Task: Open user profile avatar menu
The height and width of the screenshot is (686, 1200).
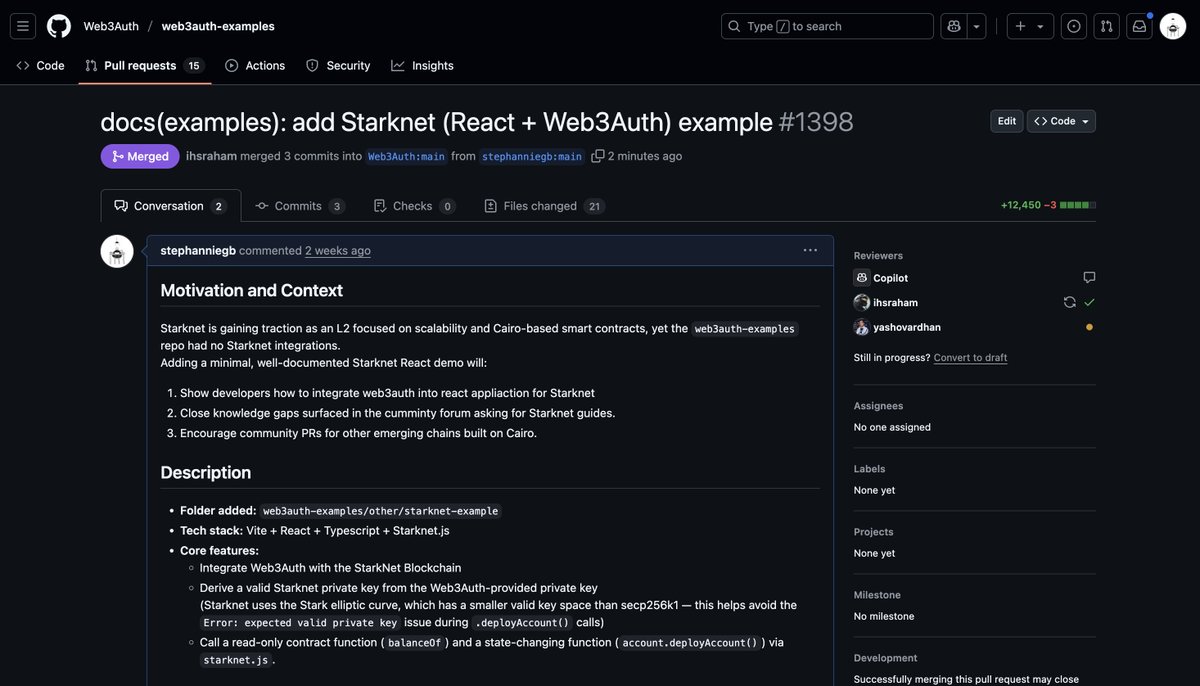Action: click(x=1173, y=26)
